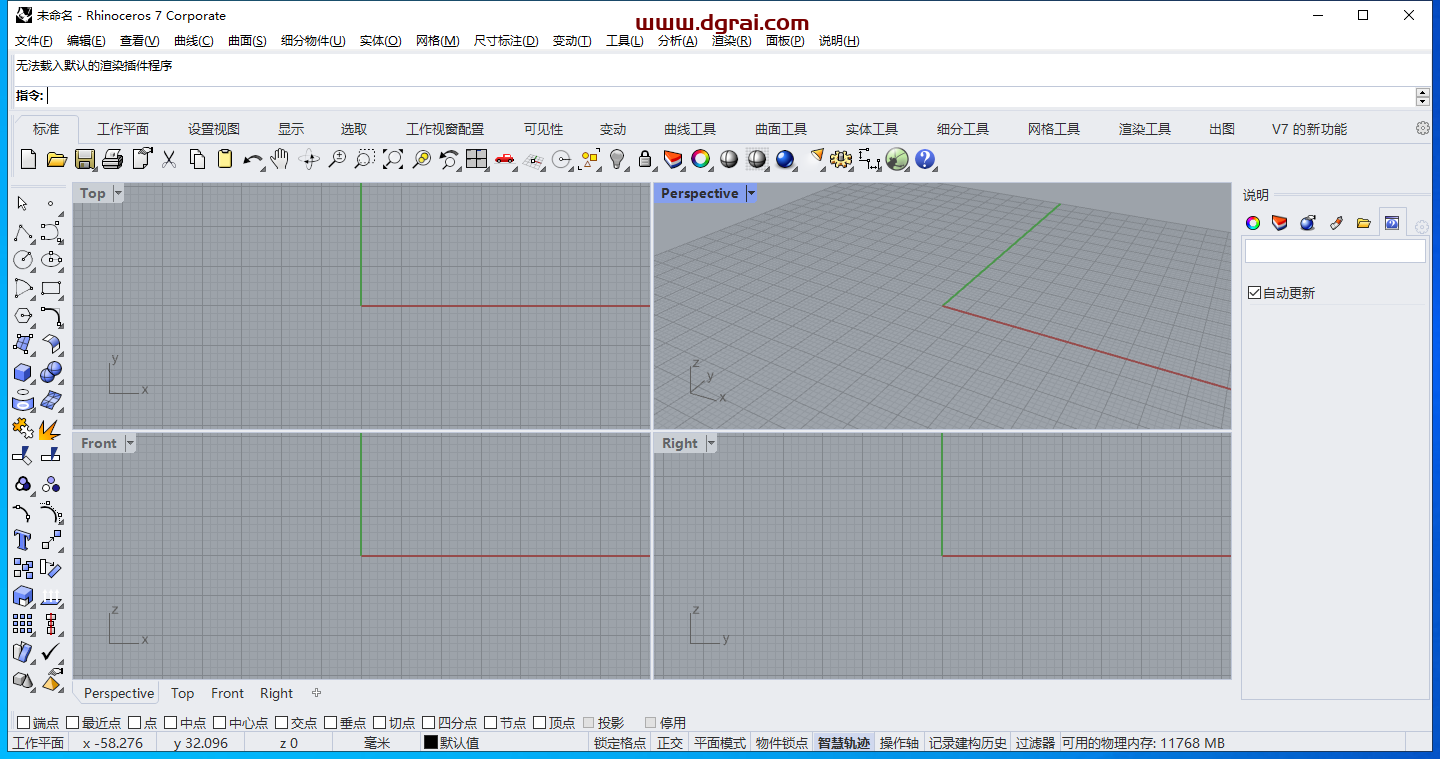Open the 曲线(C) menu
This screenshot has width=1440, height=759.
(193, 41)
